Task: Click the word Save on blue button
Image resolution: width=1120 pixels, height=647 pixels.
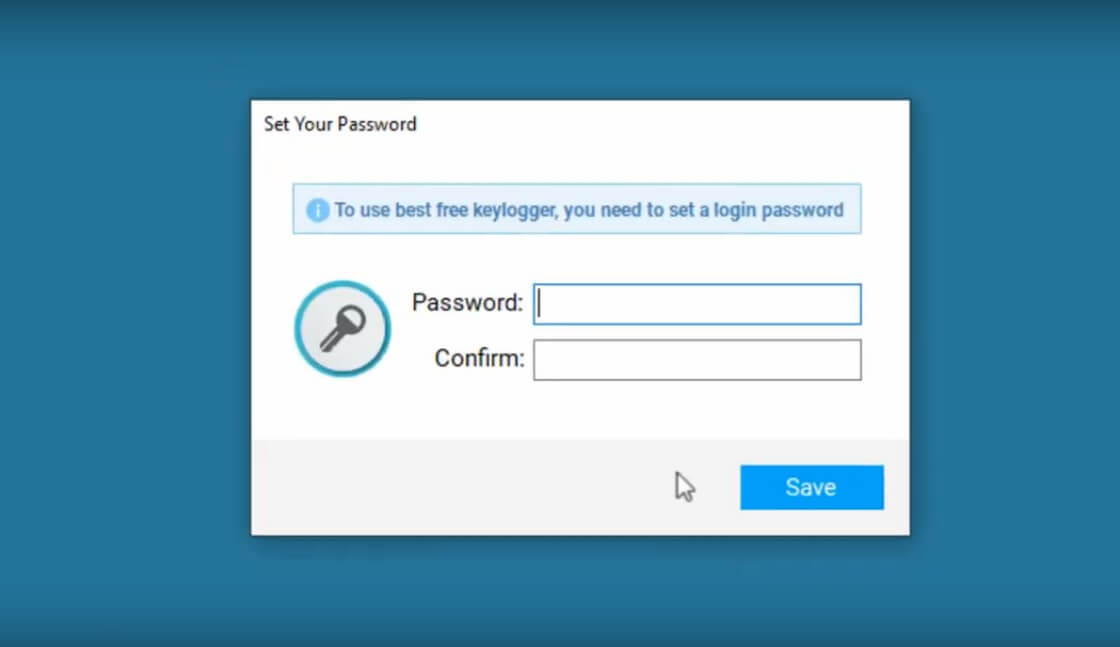Action: pyautogui.click(x=811, y=487)
